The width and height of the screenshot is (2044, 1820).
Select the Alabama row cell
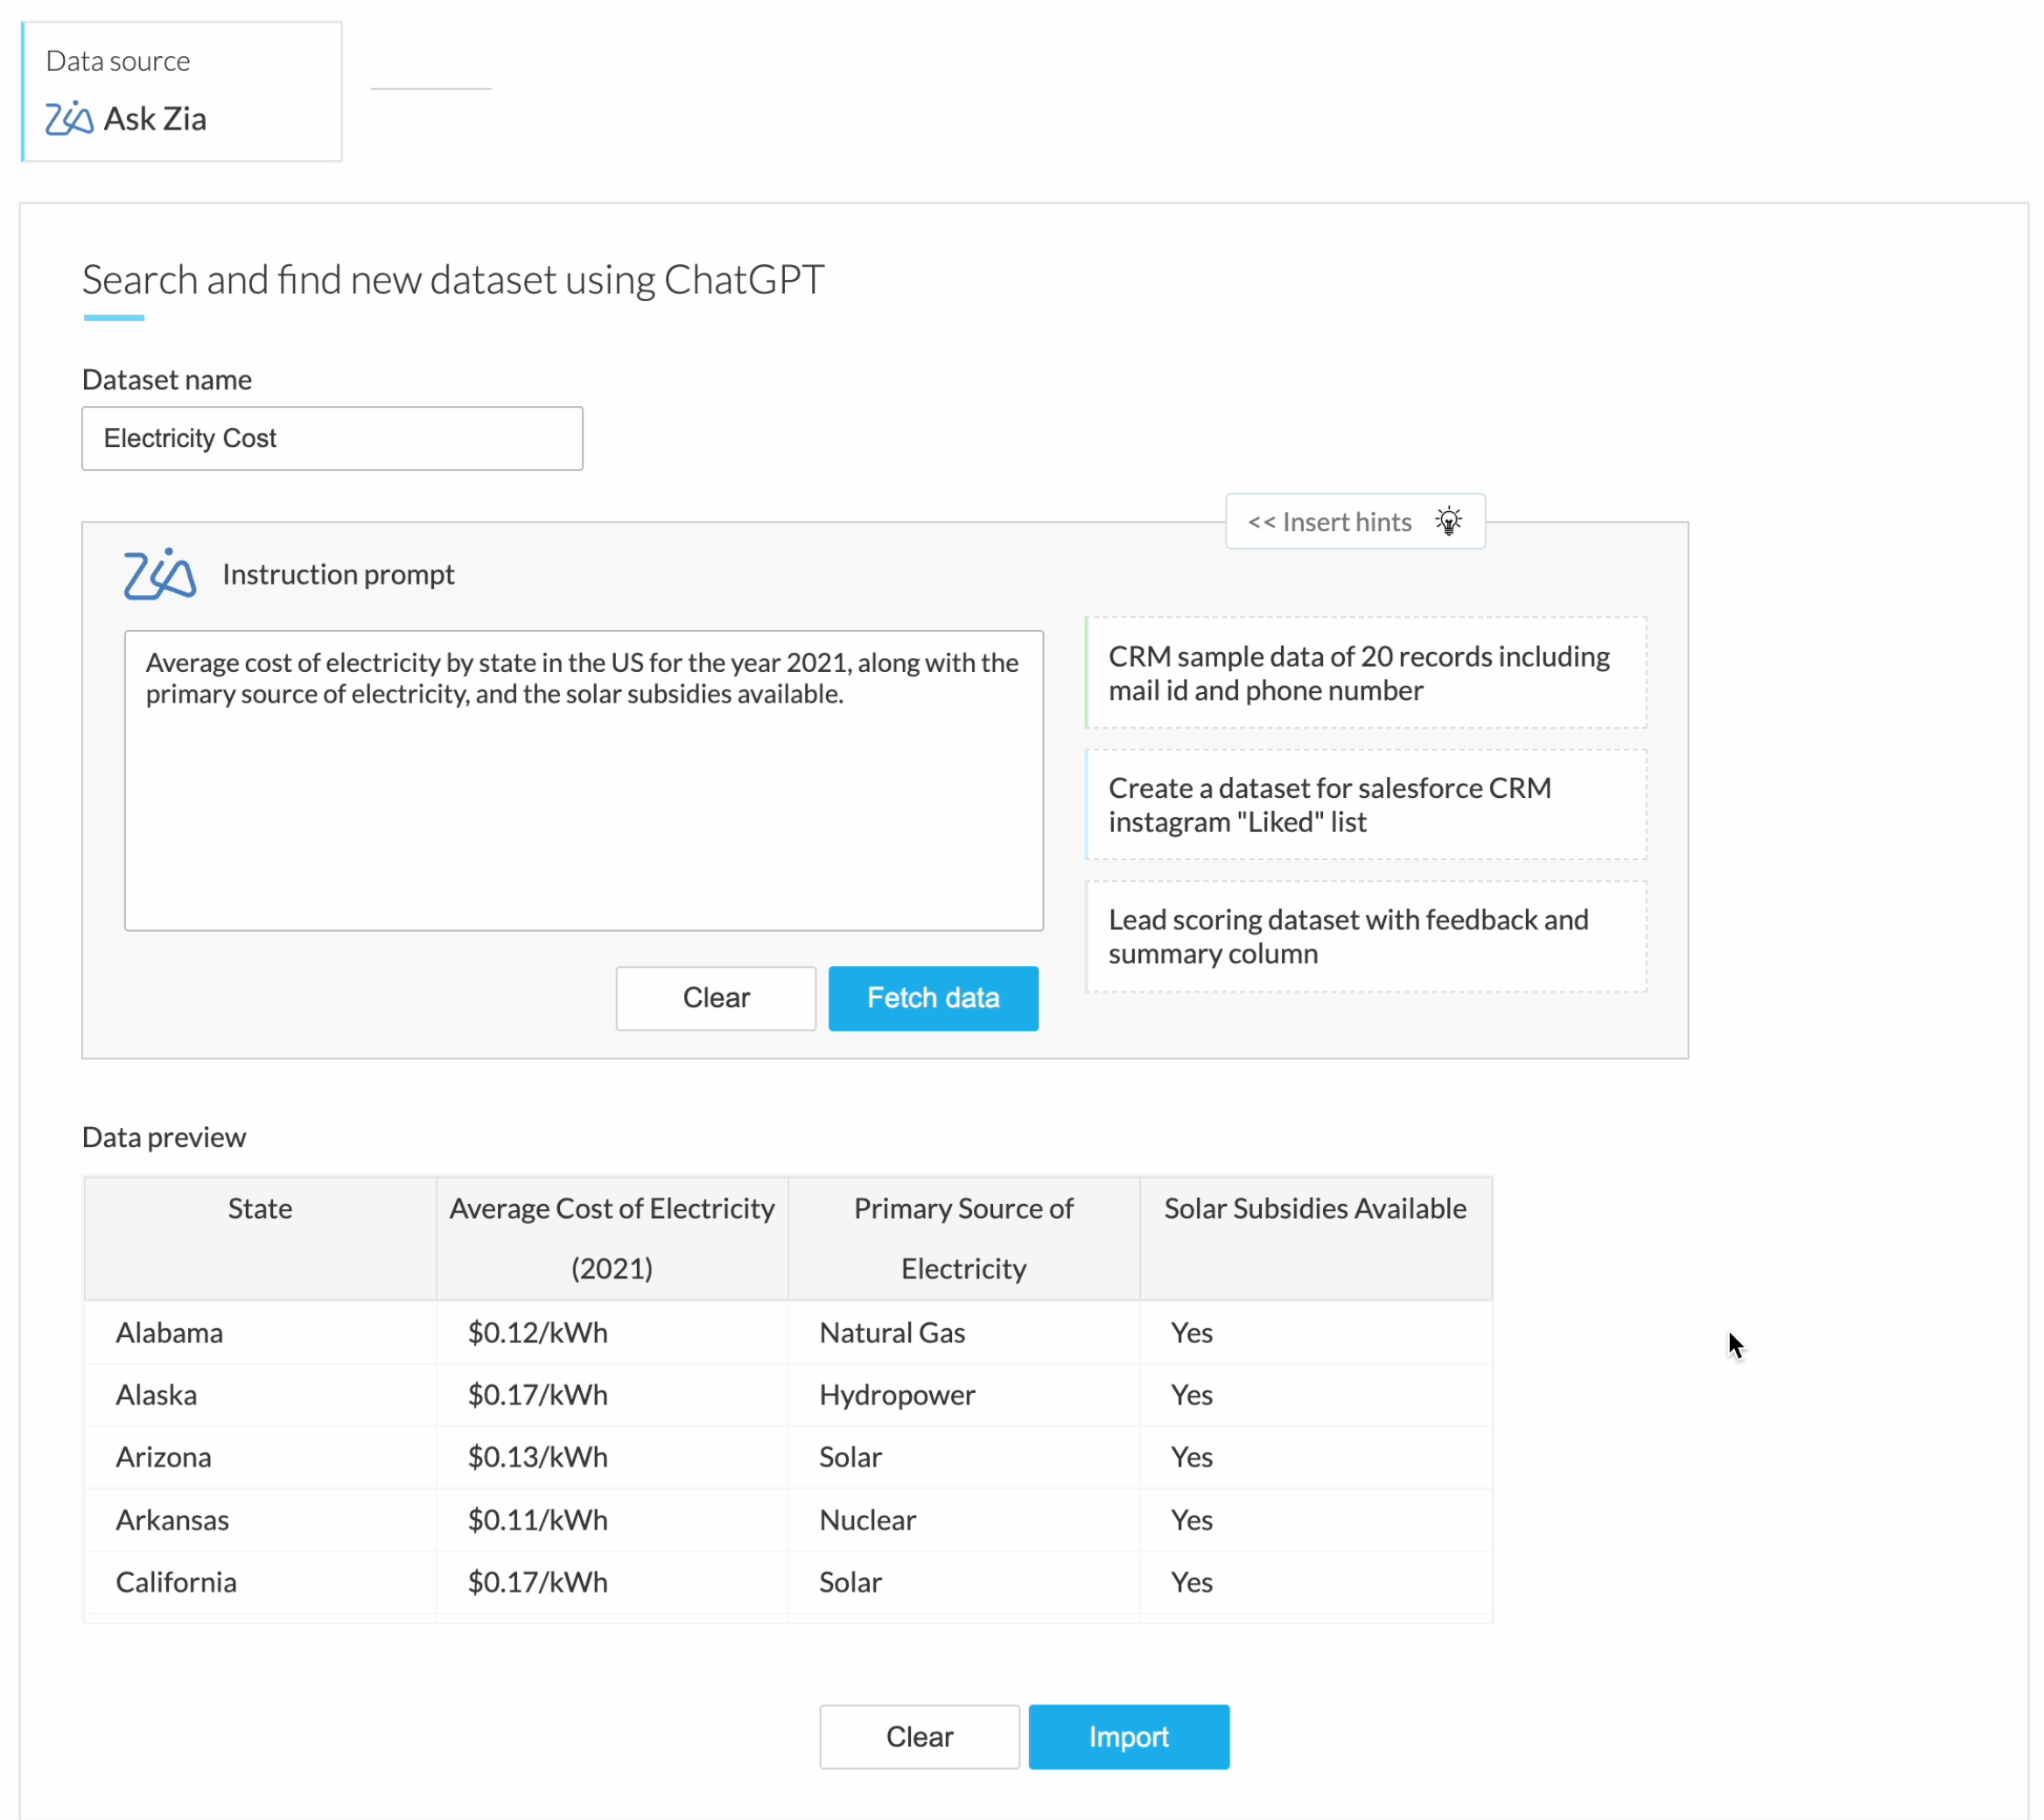point(170,1333)
